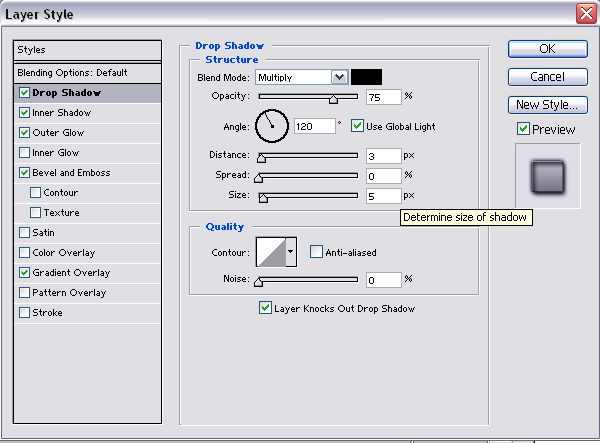Screen dimensions: 600x443
Task: Click the New Style... button
Action: click(x=546, y=105)
